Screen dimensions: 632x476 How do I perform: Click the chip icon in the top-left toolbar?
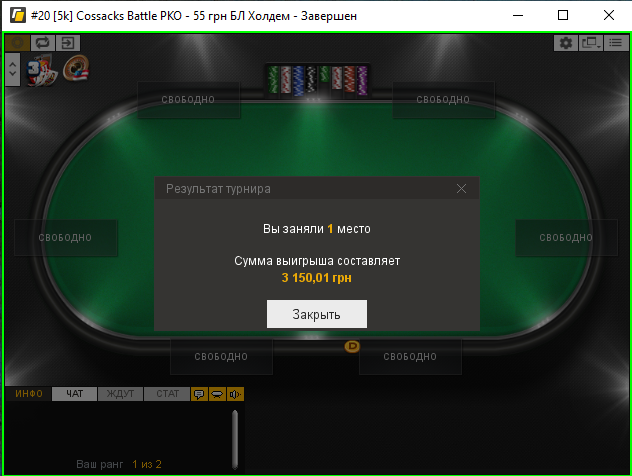point(17,43)
